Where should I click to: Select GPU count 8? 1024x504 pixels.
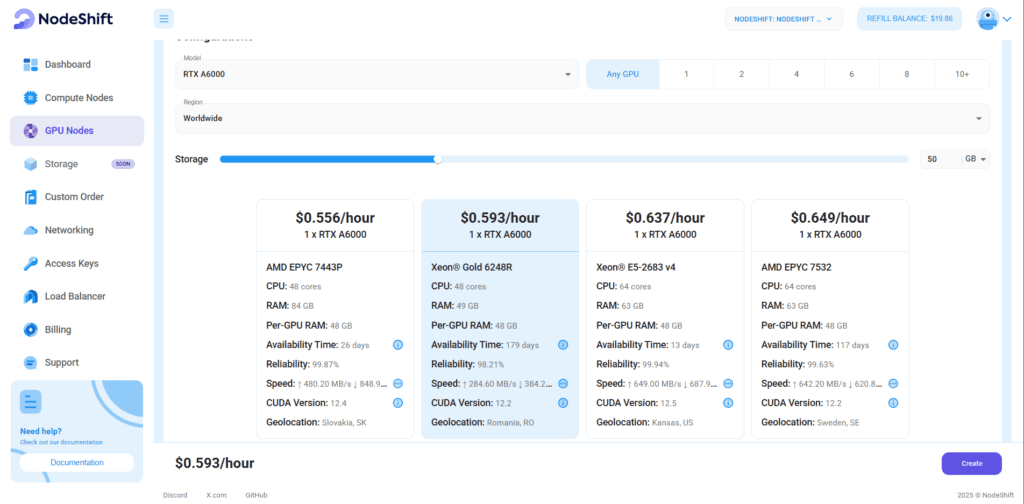point(906,74)
